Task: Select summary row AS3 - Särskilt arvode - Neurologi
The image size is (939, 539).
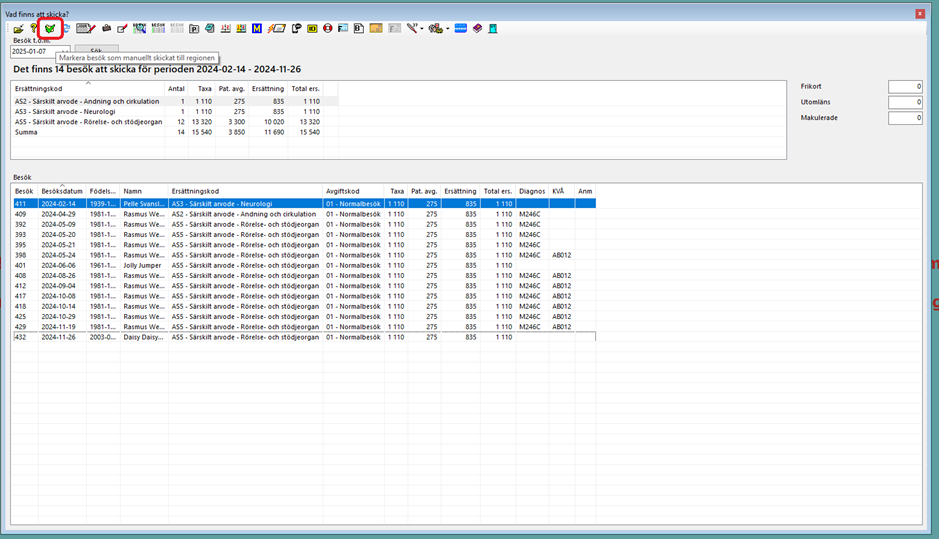Action: pos(175,111)
